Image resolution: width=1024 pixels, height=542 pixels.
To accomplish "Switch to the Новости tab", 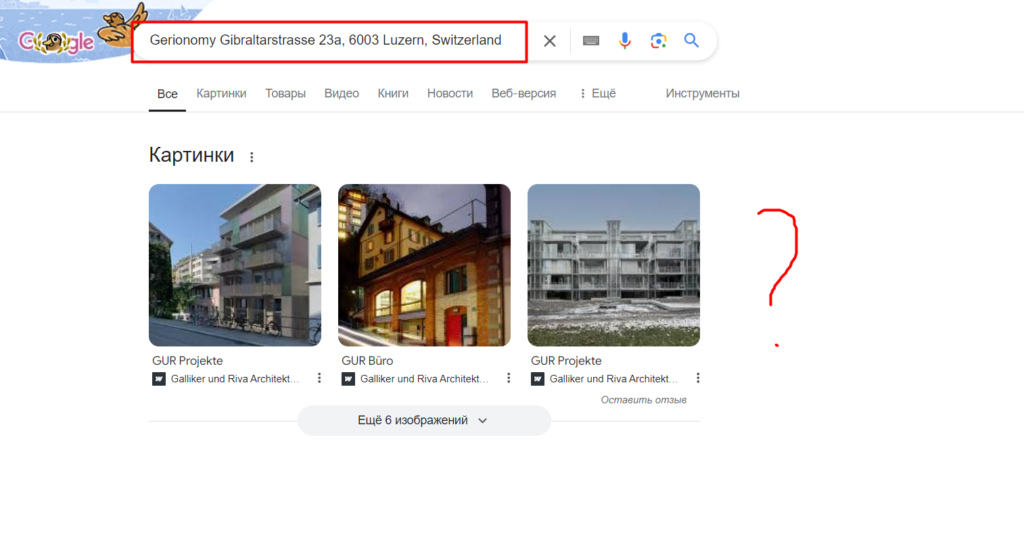I will [450, 93].
